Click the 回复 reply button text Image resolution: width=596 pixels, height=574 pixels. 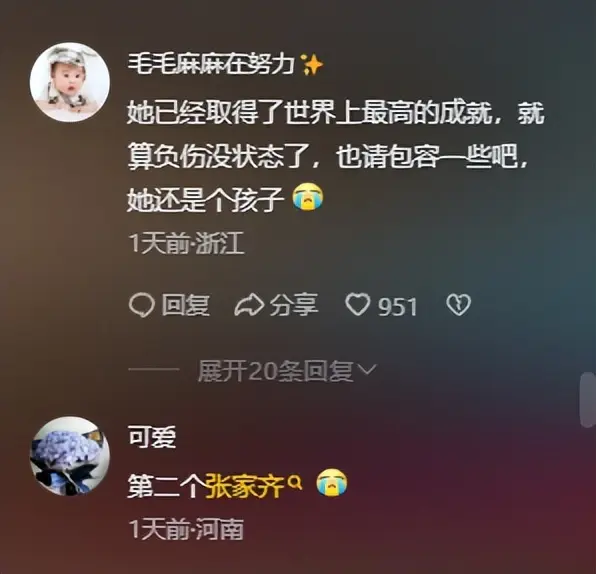pos(185,305)
